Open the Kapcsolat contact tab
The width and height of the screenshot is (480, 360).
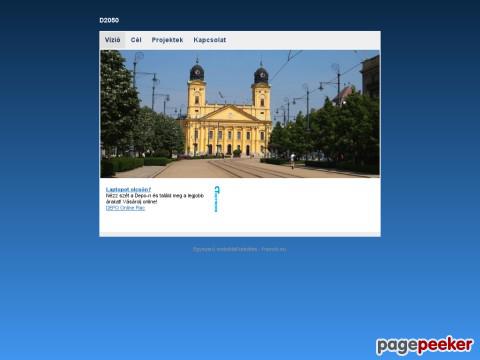pyautogui.click(x=210, y=40)
